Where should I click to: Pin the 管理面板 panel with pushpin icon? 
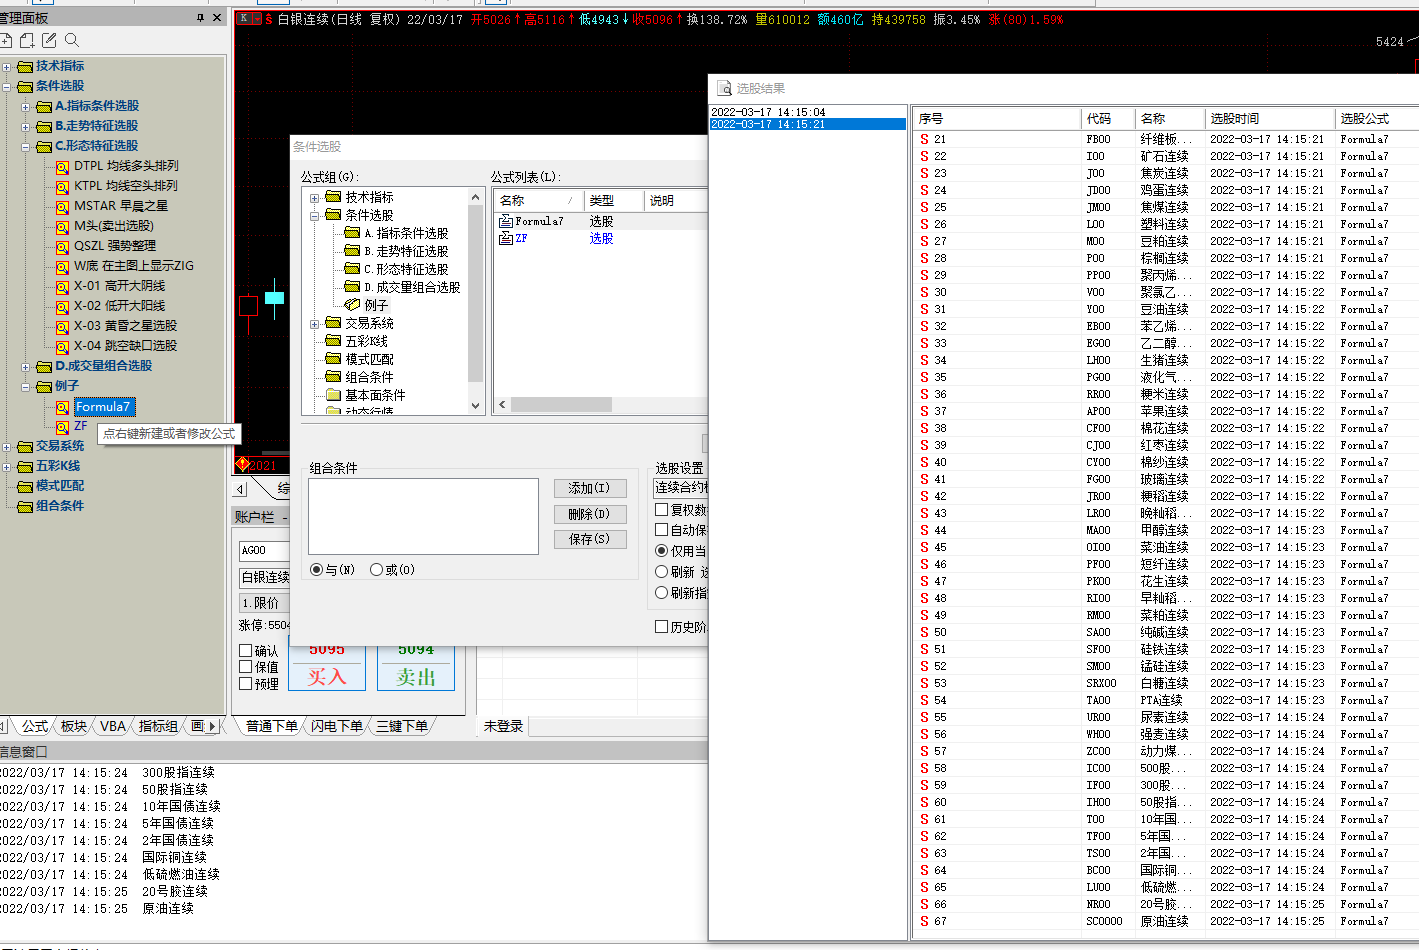[201, 18]
